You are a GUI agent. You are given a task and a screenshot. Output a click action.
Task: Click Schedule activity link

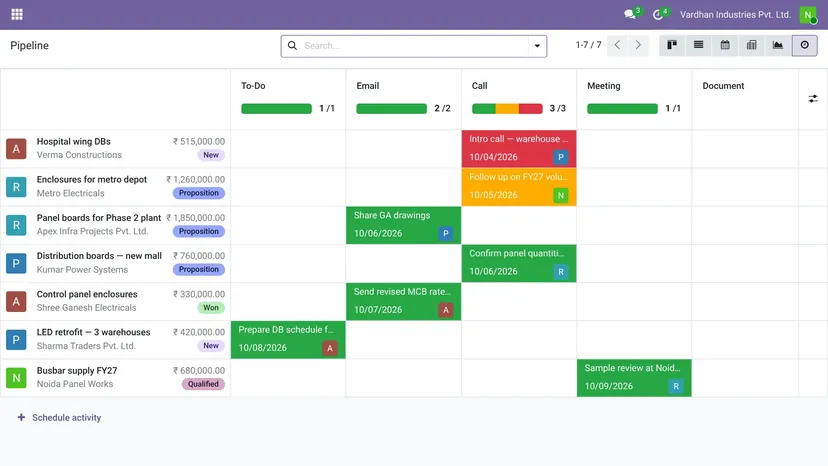[x=67, y=417]
